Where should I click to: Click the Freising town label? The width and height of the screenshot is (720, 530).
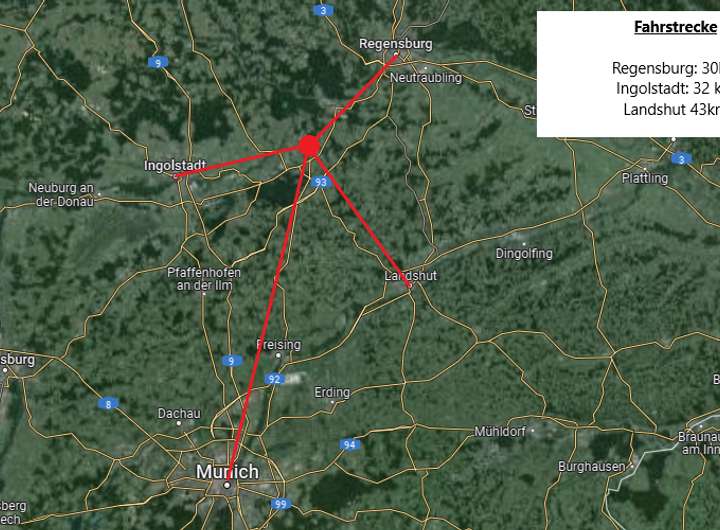point(278,344)
